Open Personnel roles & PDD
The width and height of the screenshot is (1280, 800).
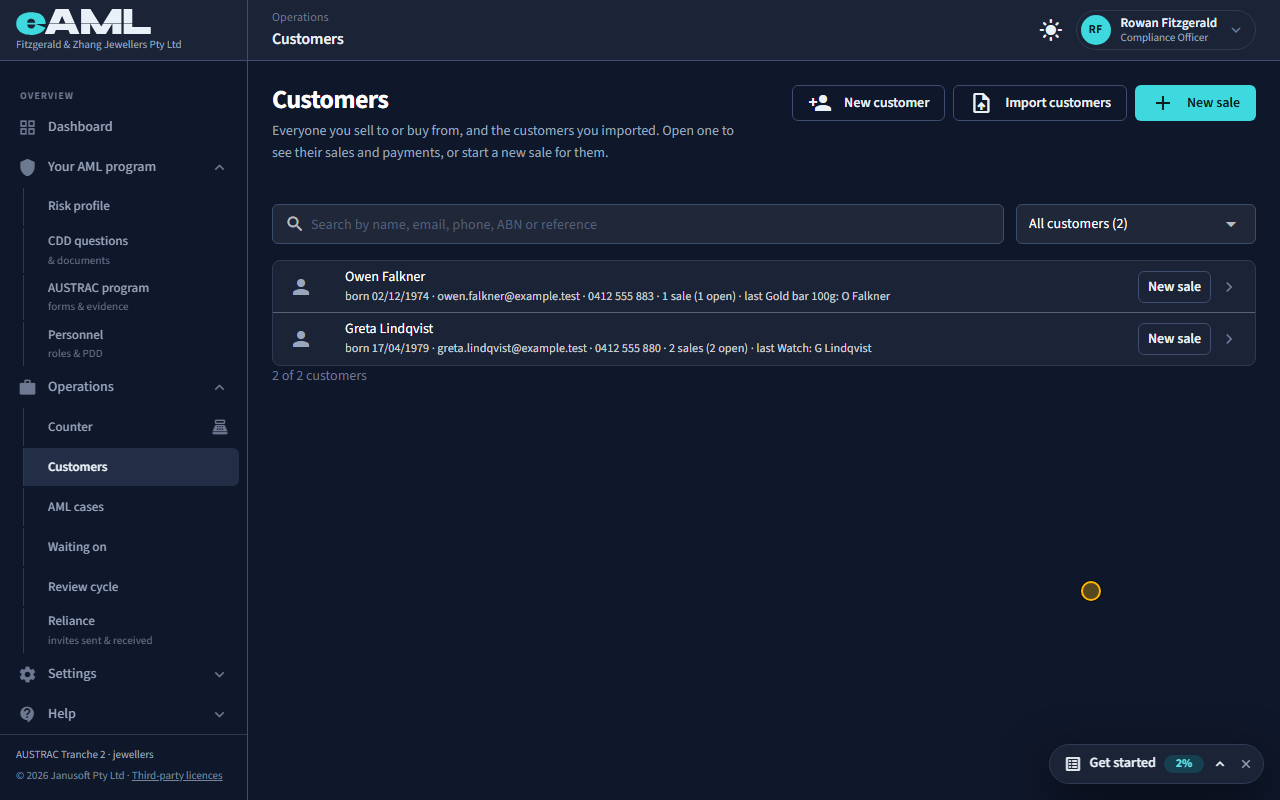130,344
